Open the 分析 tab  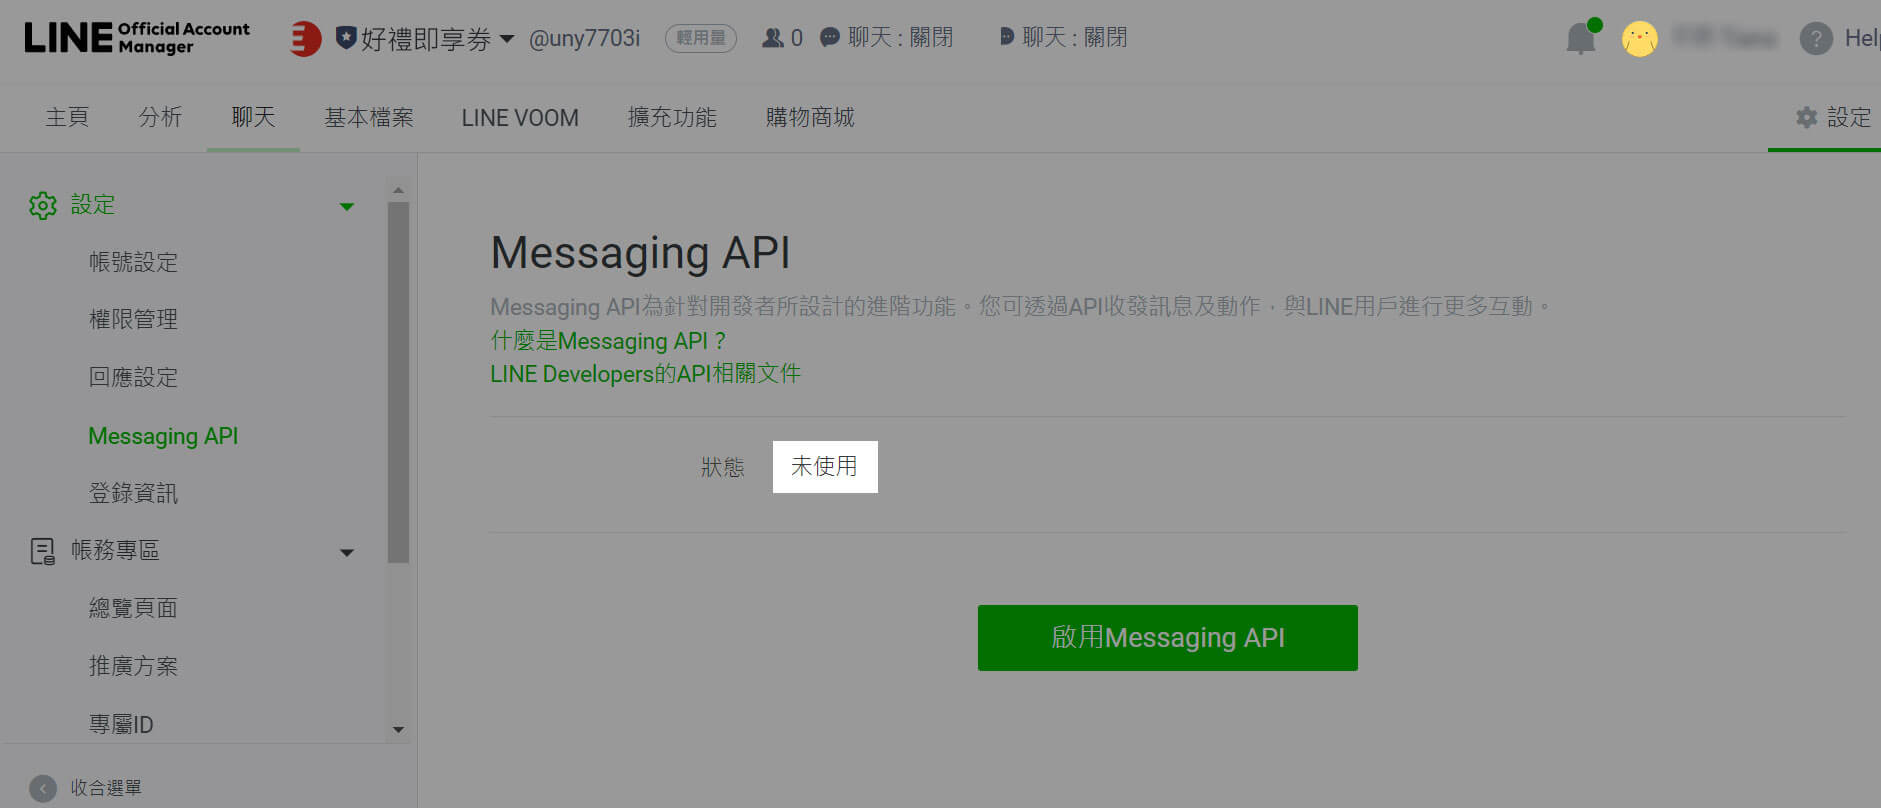coord(160,117)
